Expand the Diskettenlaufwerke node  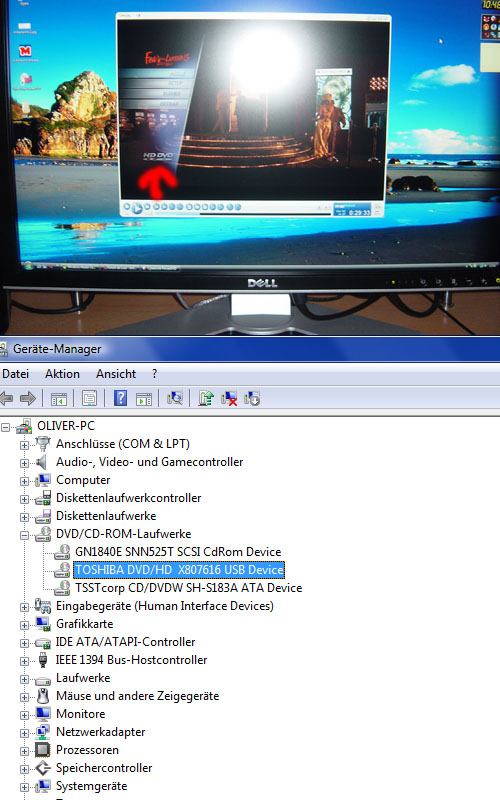[x=24, y=517]
